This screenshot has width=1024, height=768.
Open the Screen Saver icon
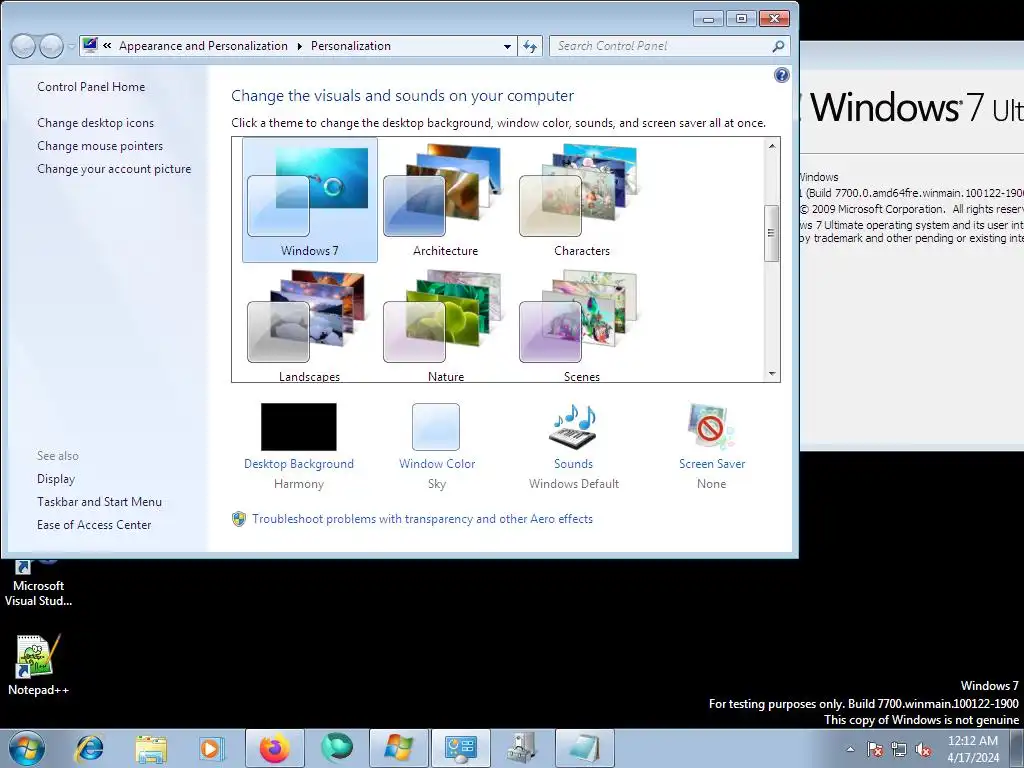tap(711, 426)
